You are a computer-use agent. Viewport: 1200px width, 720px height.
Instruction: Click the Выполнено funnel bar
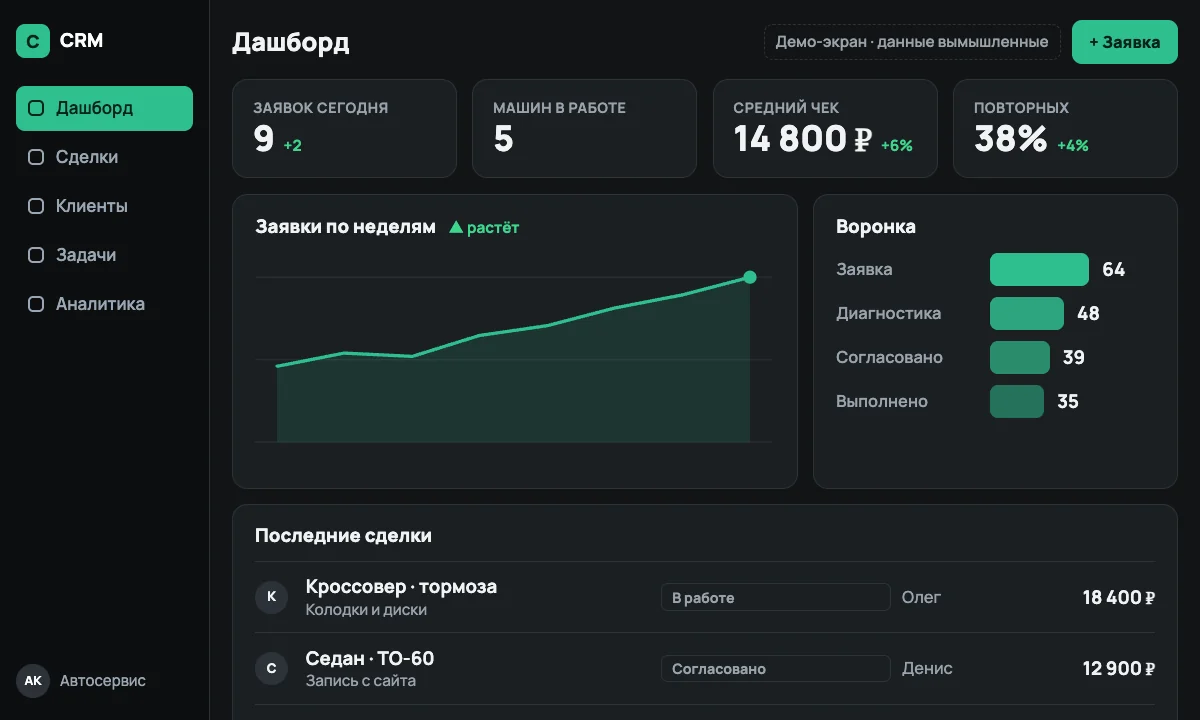(1017, 402)
